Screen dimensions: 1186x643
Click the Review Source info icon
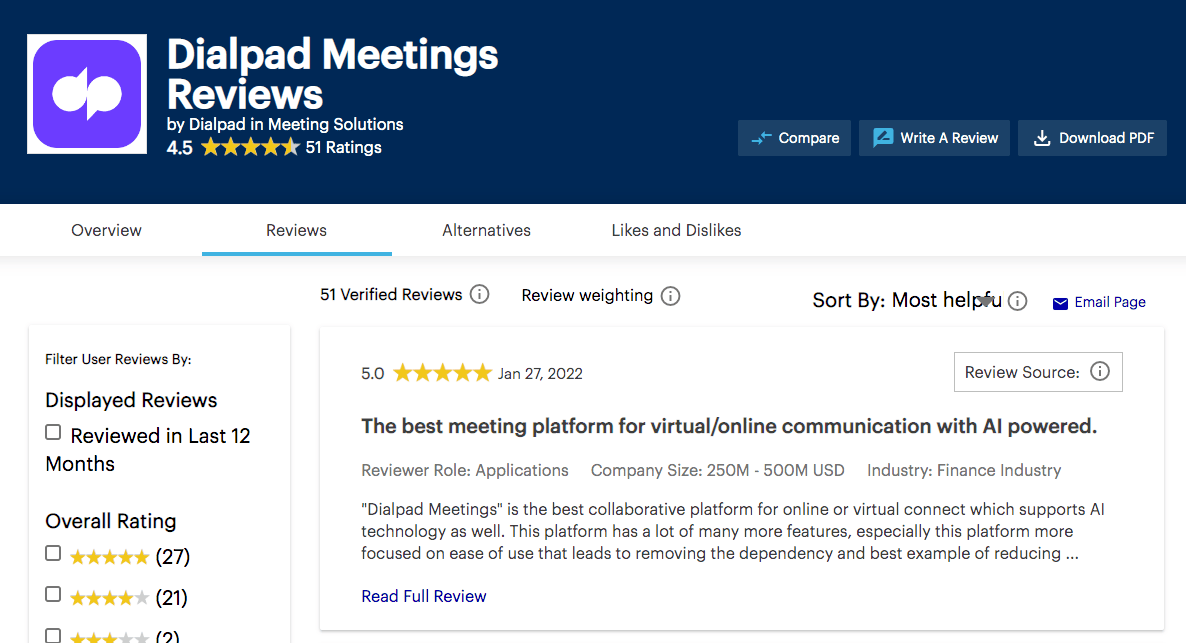(x=1100, y=371)
